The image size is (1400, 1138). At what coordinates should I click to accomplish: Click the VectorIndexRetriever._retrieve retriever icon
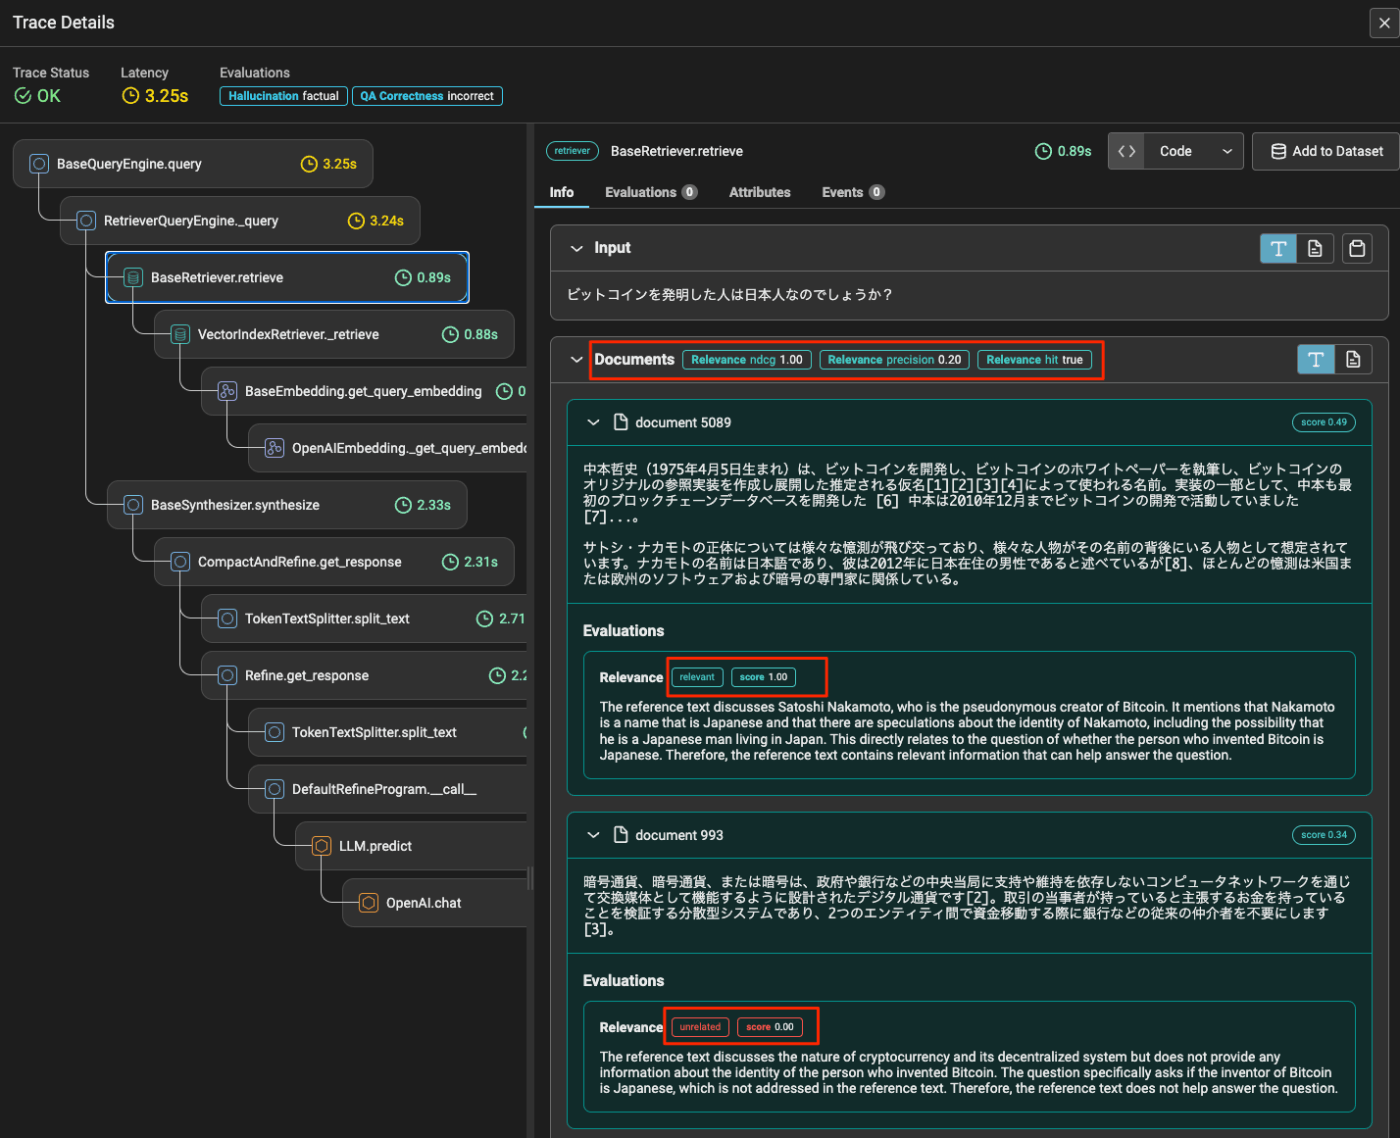pos(180,335)
